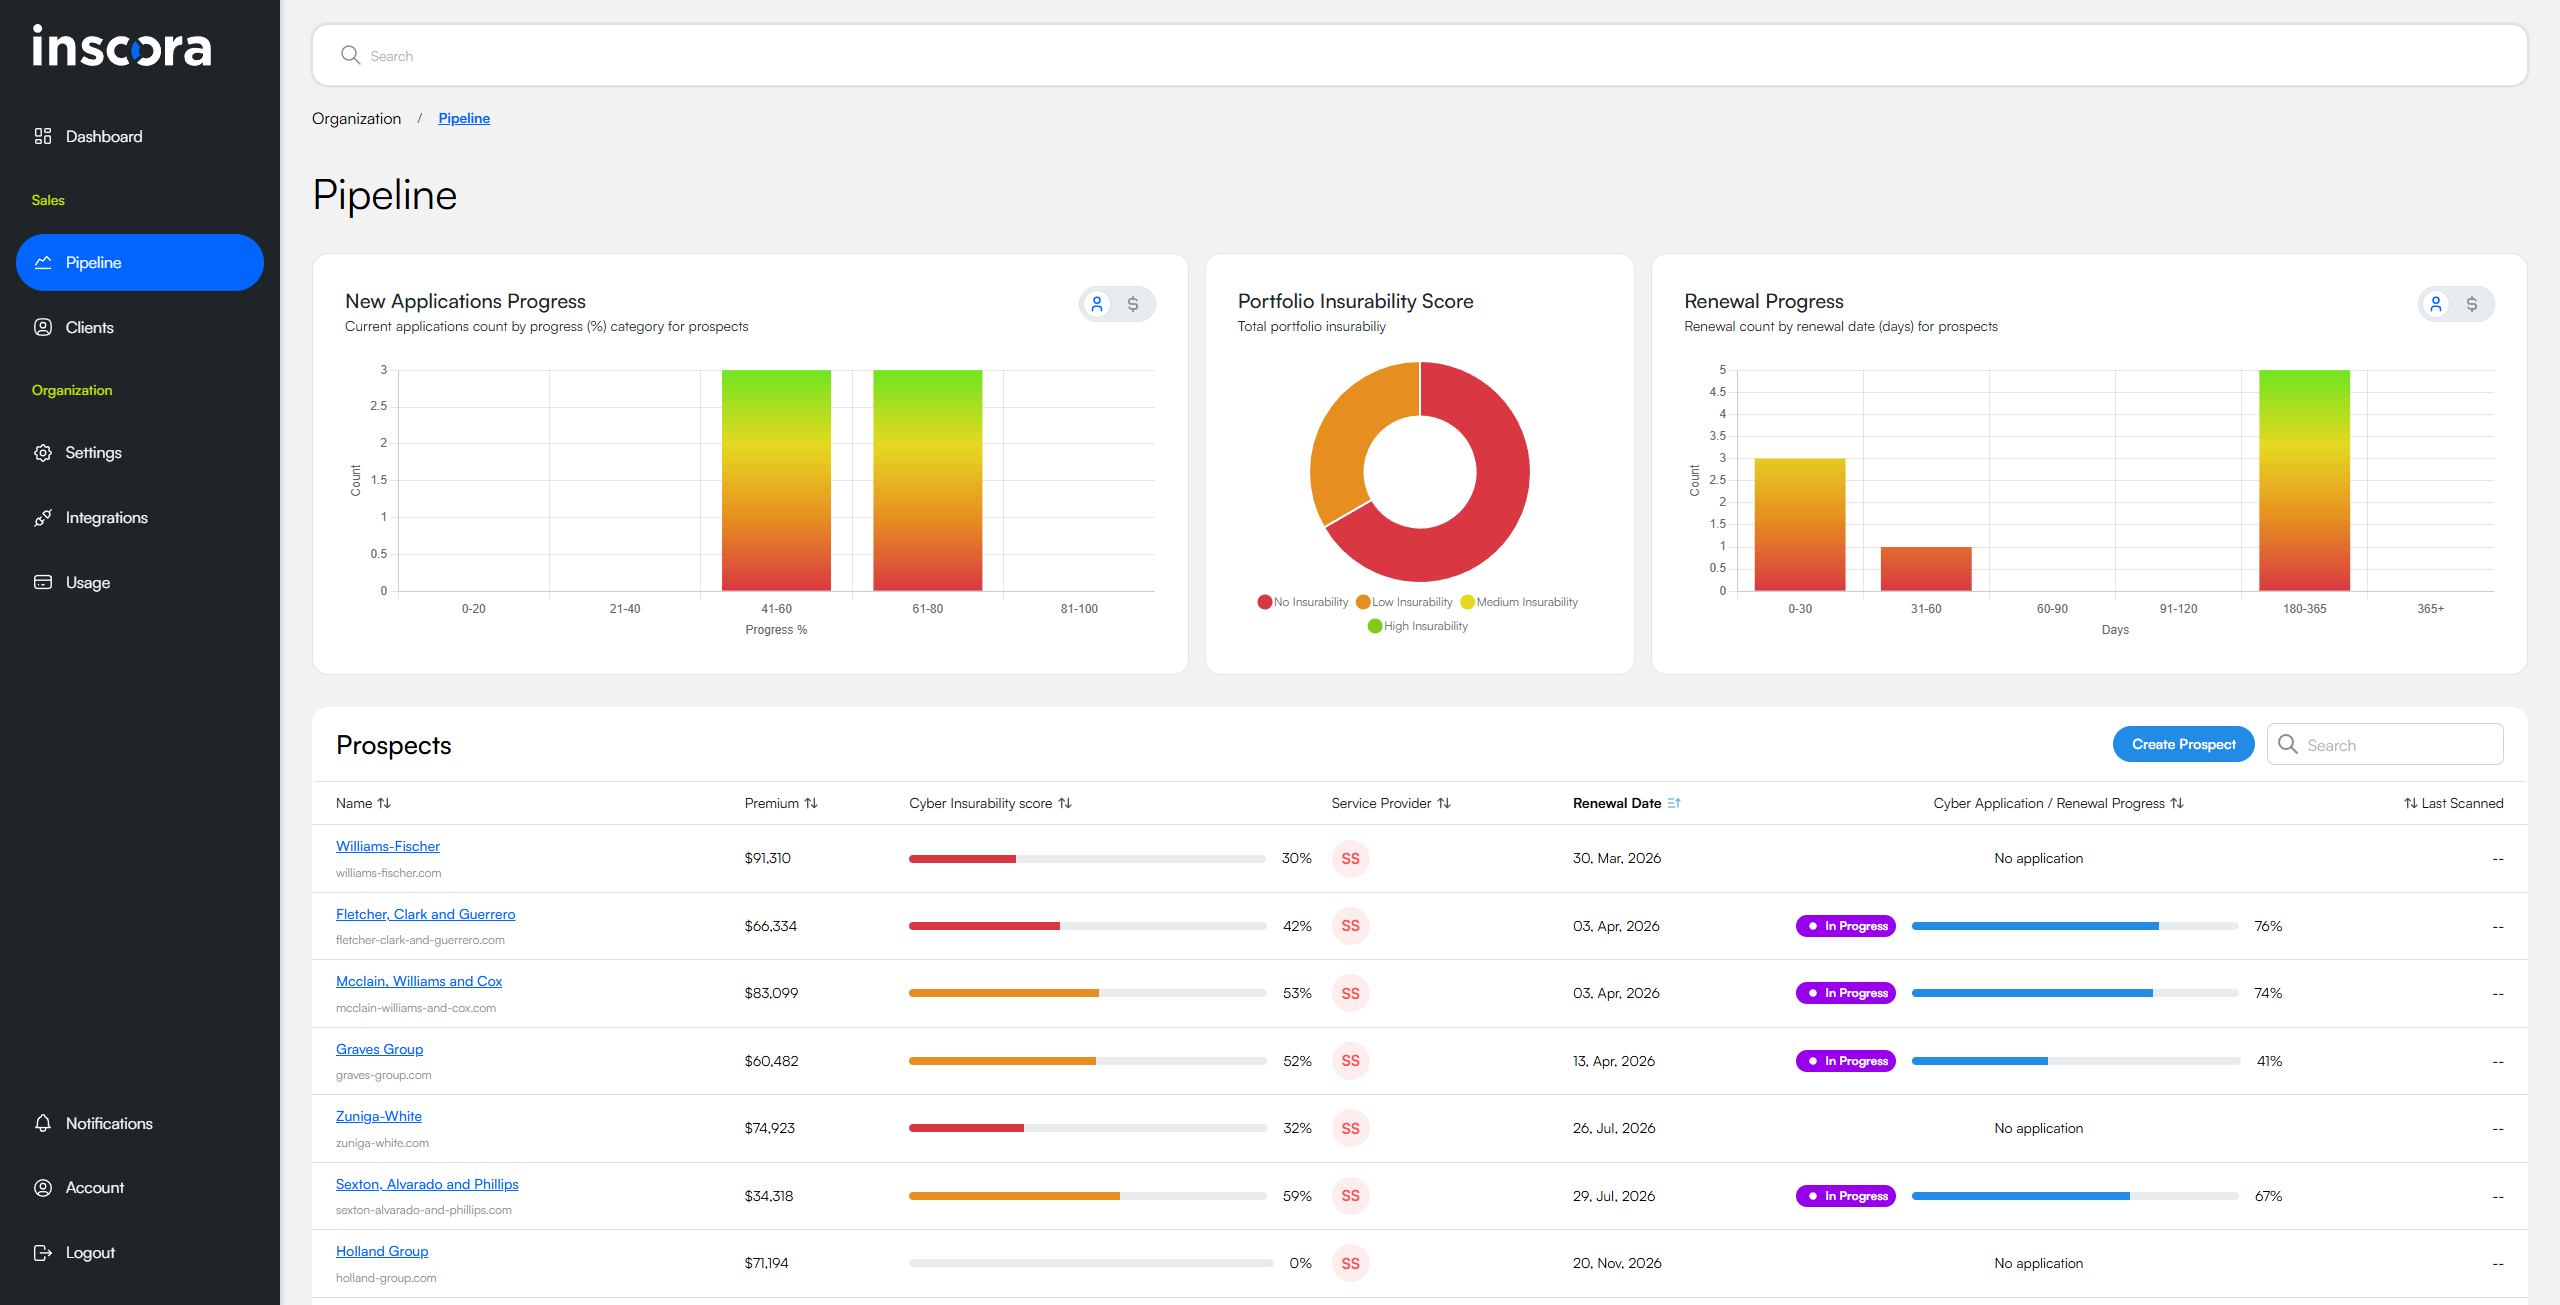Go to Organization via breadcrumb
The width and height of the screenshot is (2560, 1305).
click(356, 118)
